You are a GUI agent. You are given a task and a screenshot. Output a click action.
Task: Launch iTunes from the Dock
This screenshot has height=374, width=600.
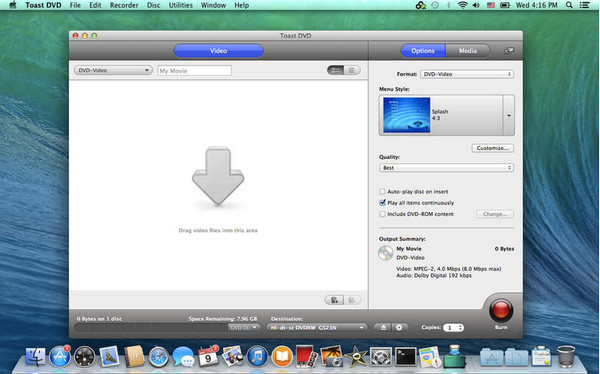pos(257,357)
